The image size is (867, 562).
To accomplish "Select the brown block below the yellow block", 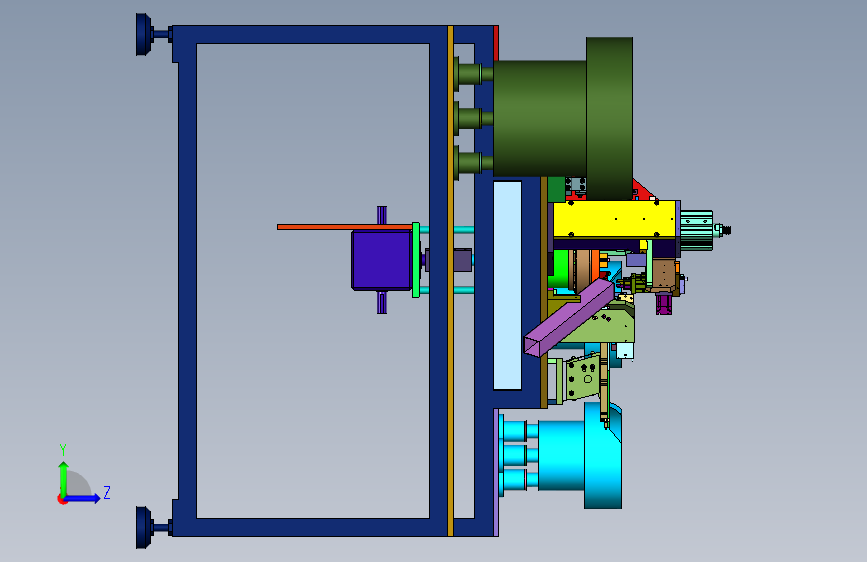I will (664, 275).
